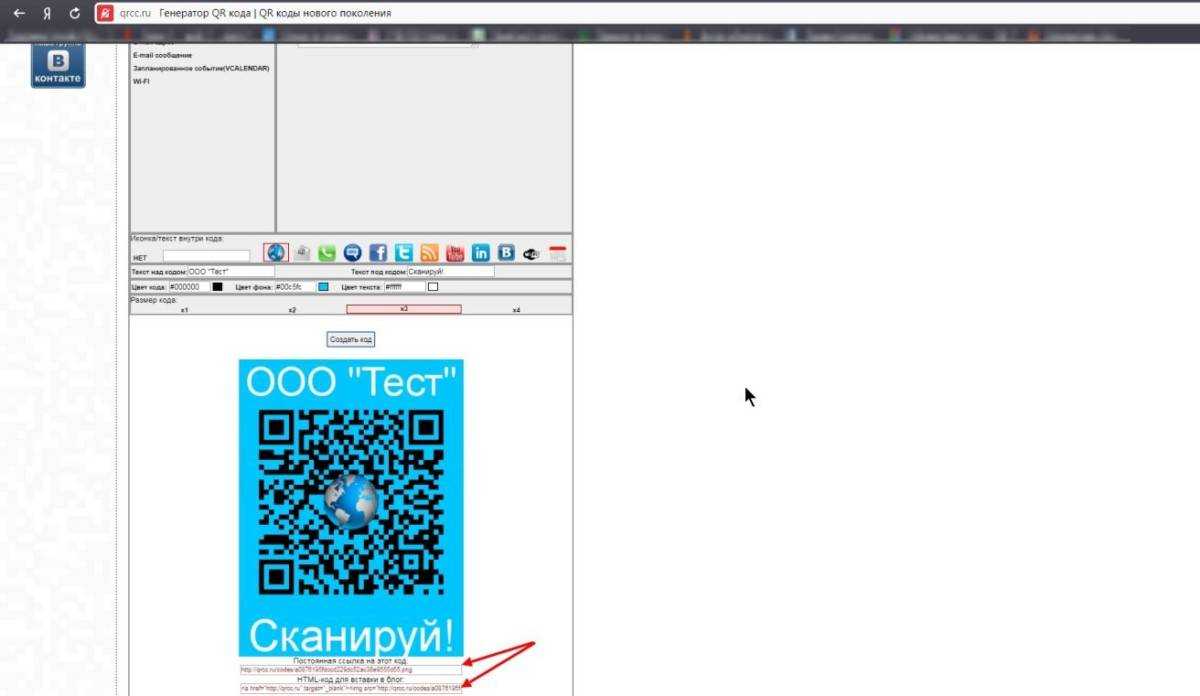Click the text above code input field
This screenshot has height=696, width=1200.
pyautogui.click(x=230, y=271)
